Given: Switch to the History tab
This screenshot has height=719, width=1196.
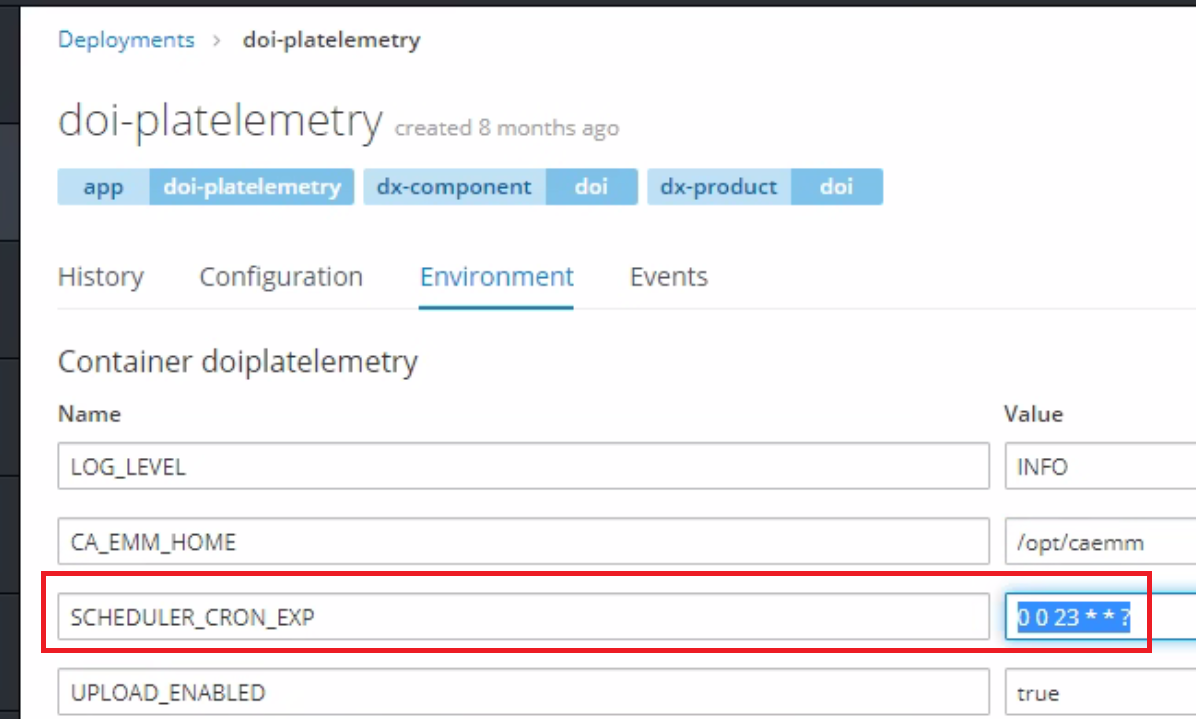Looking at the screenshot, I should click(x=101, y=277).
